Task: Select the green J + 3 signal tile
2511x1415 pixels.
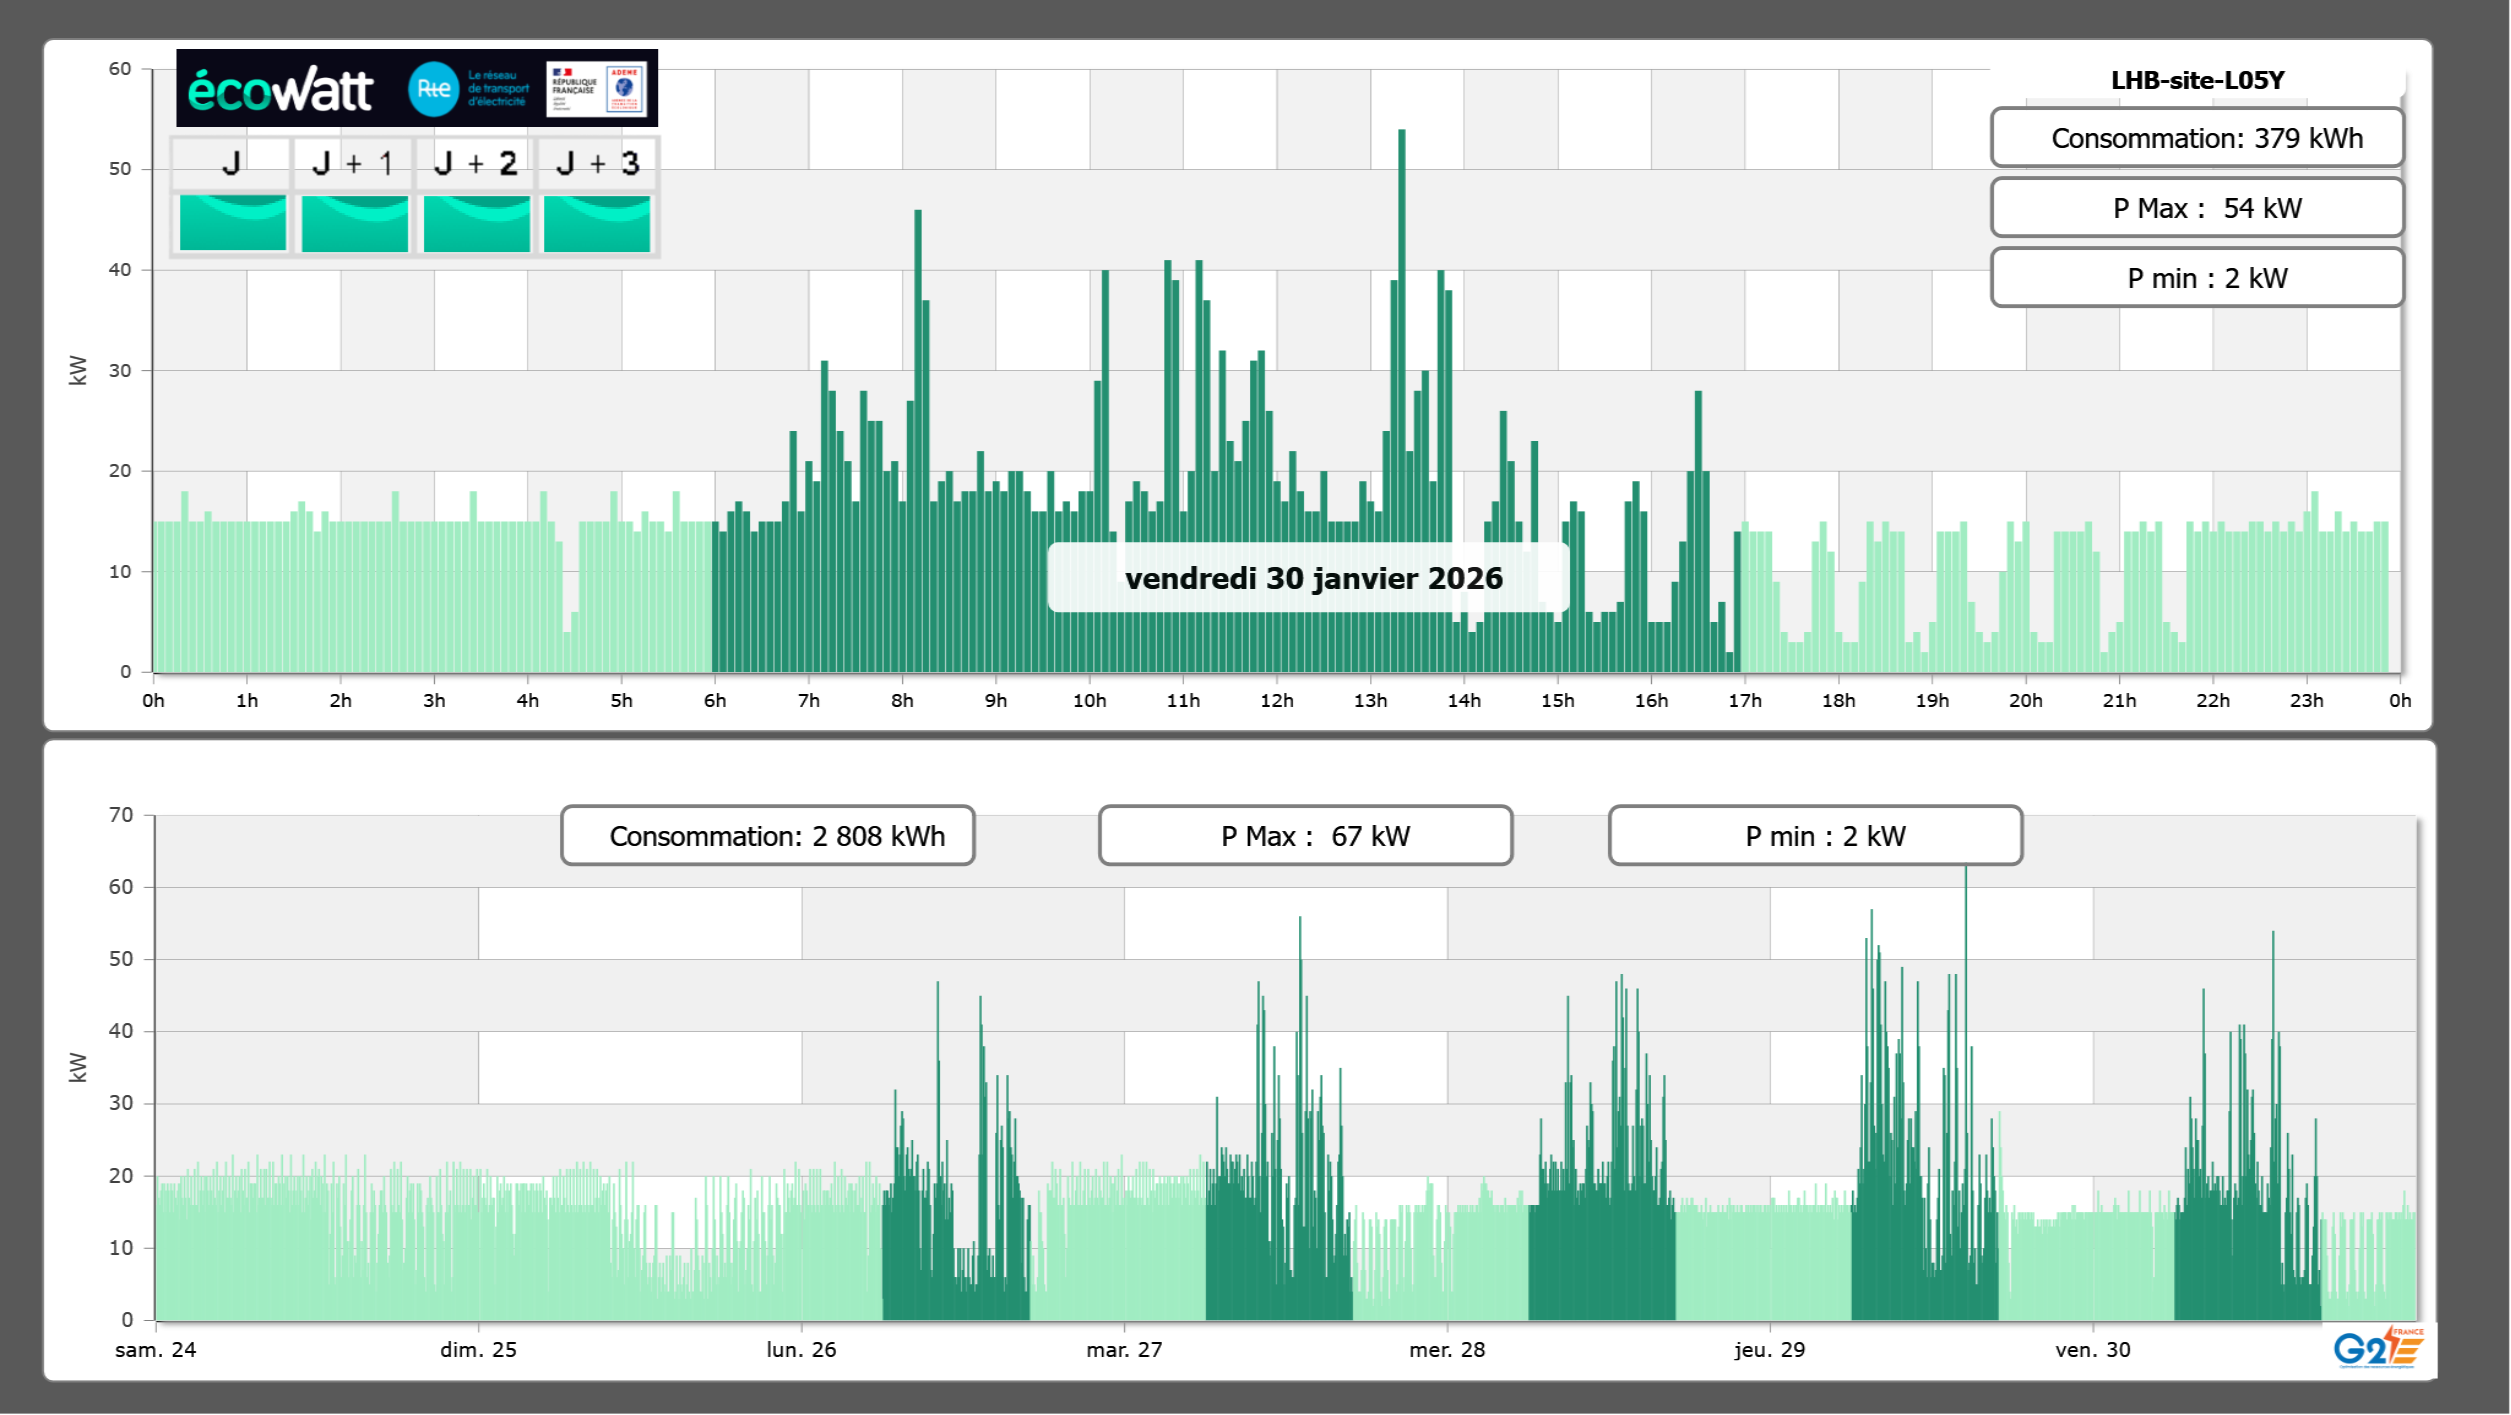Action: 597,223
